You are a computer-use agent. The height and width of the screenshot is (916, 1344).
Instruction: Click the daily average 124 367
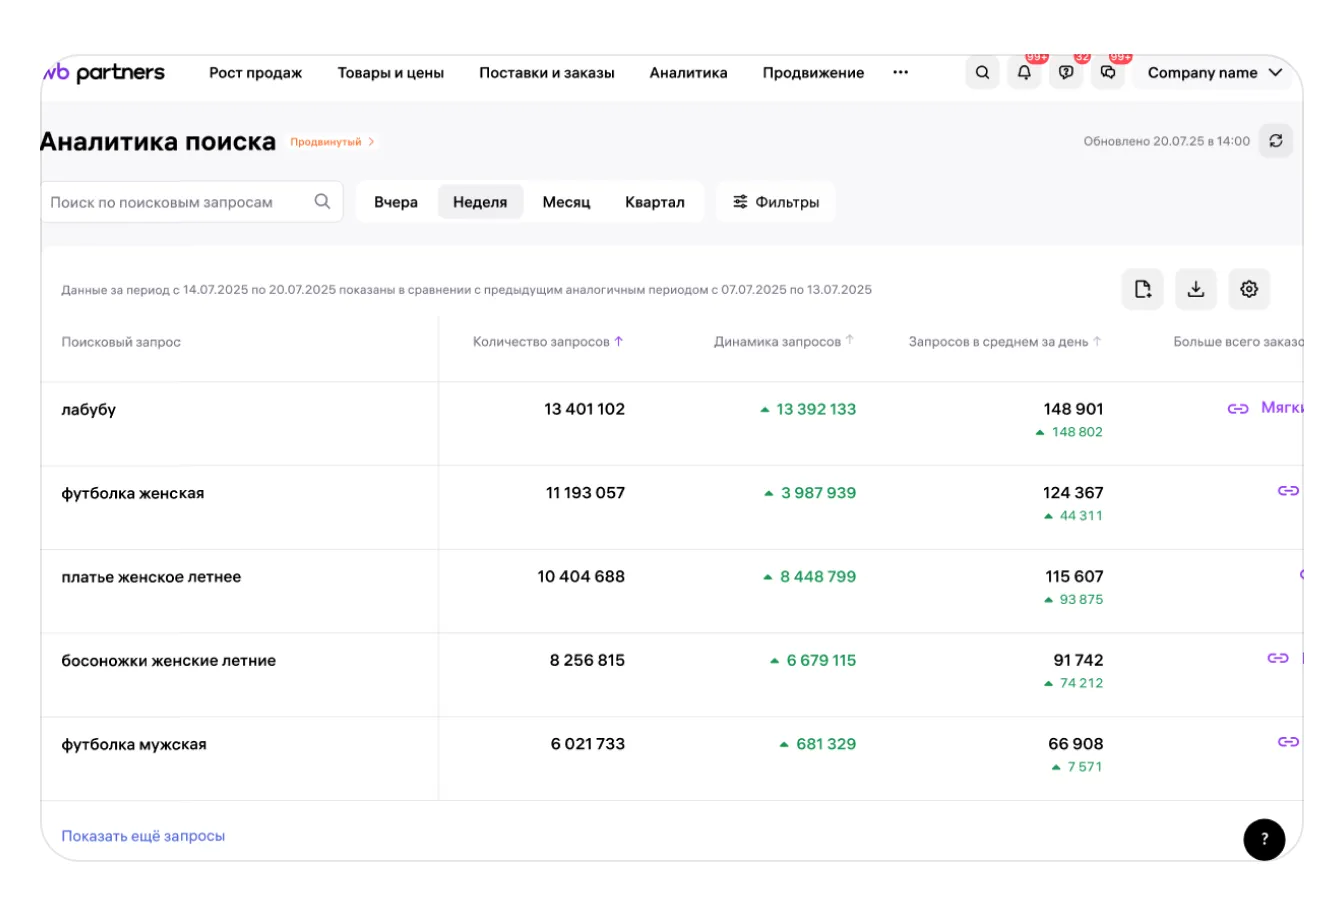[1073, 493]
